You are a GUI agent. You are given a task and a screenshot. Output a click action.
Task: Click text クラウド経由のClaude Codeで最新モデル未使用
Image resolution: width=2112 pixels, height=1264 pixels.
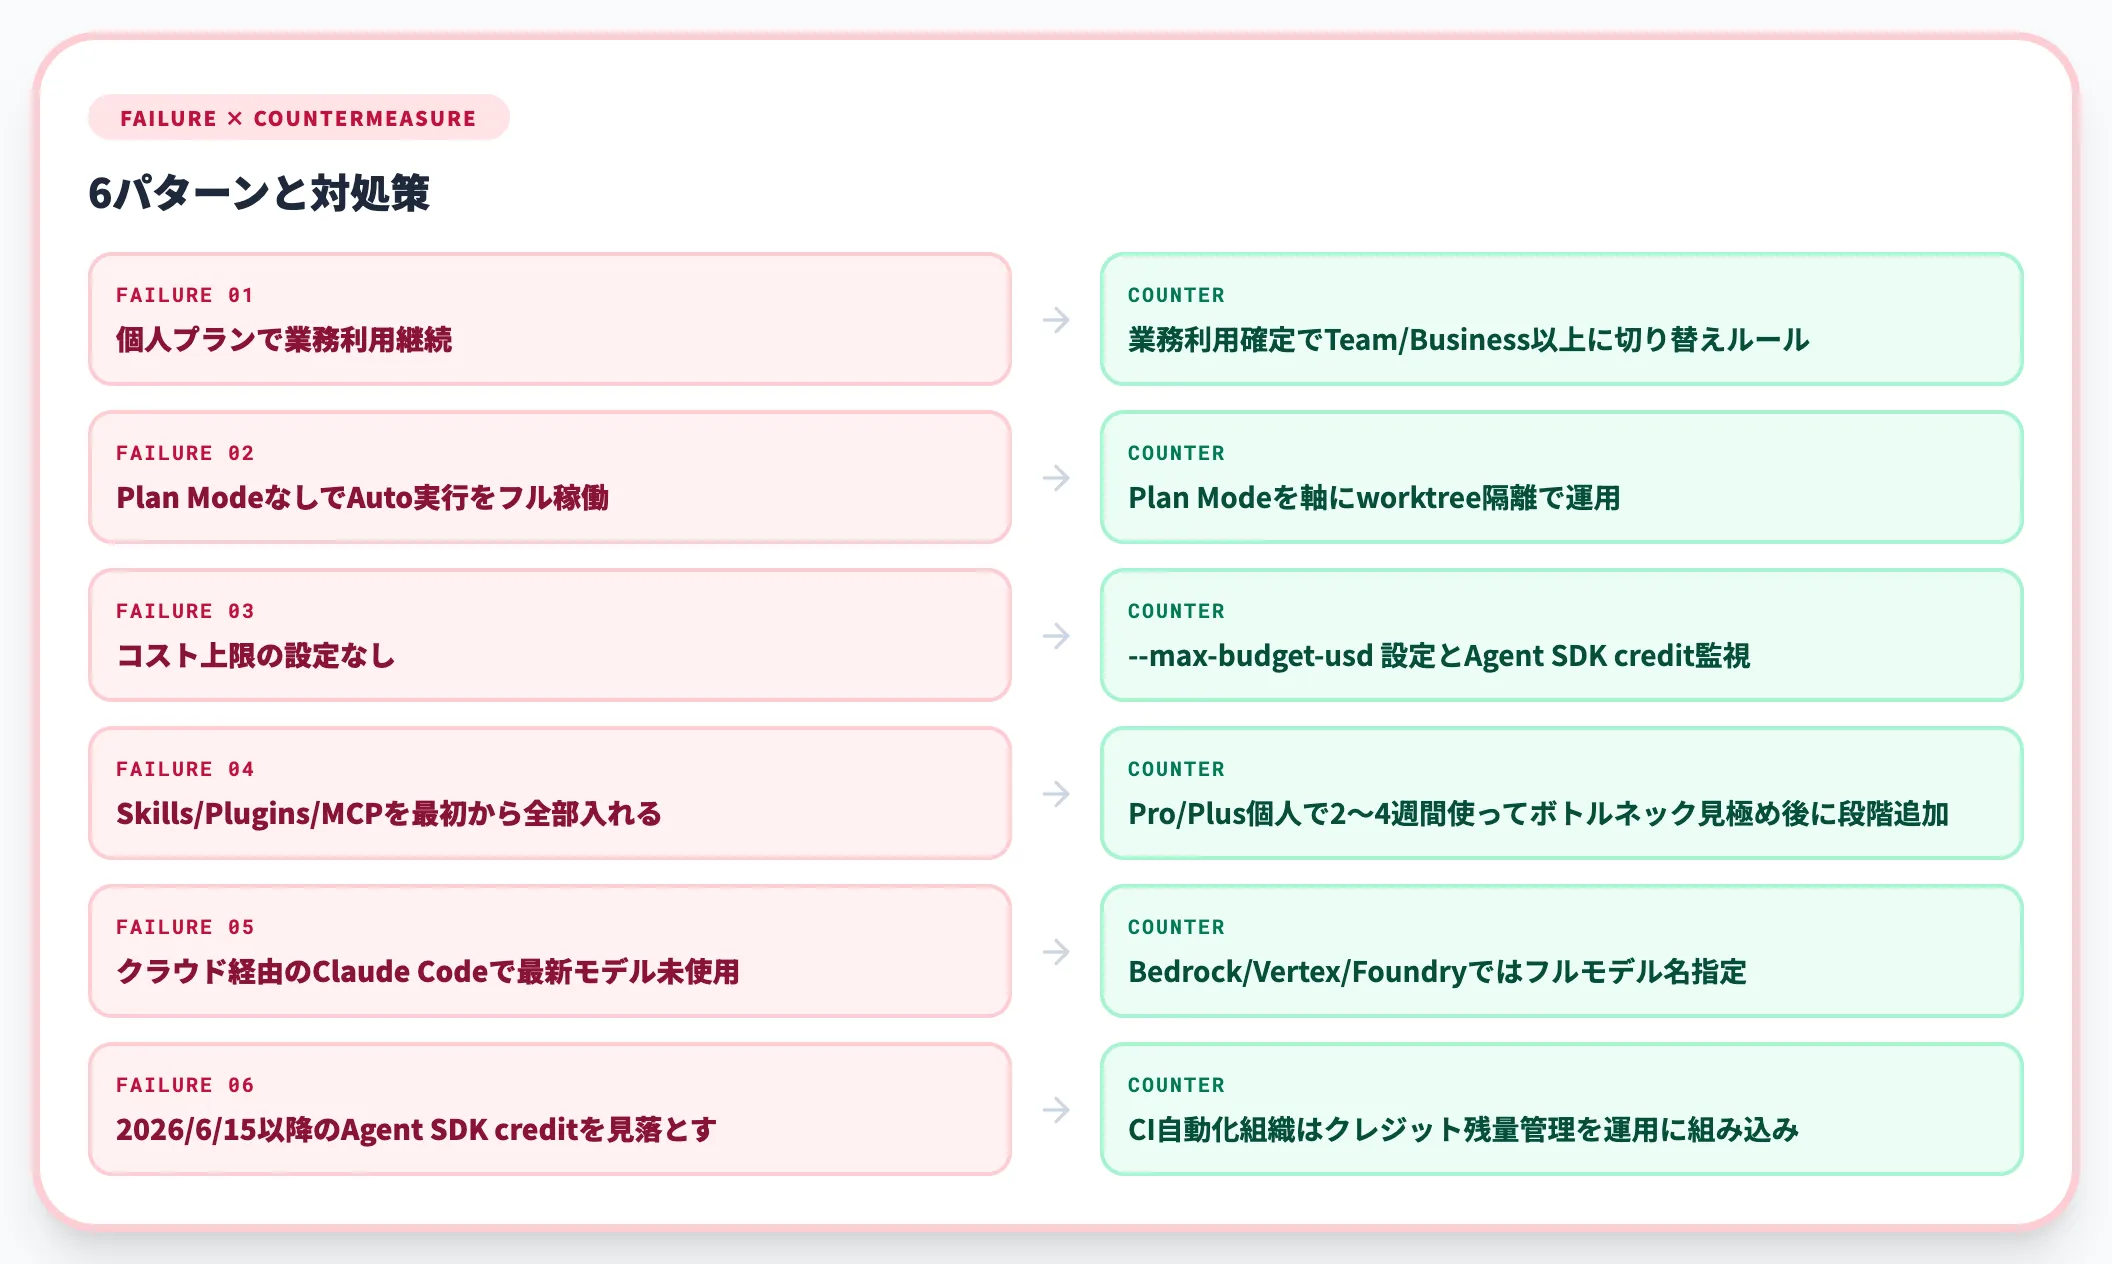428,972
